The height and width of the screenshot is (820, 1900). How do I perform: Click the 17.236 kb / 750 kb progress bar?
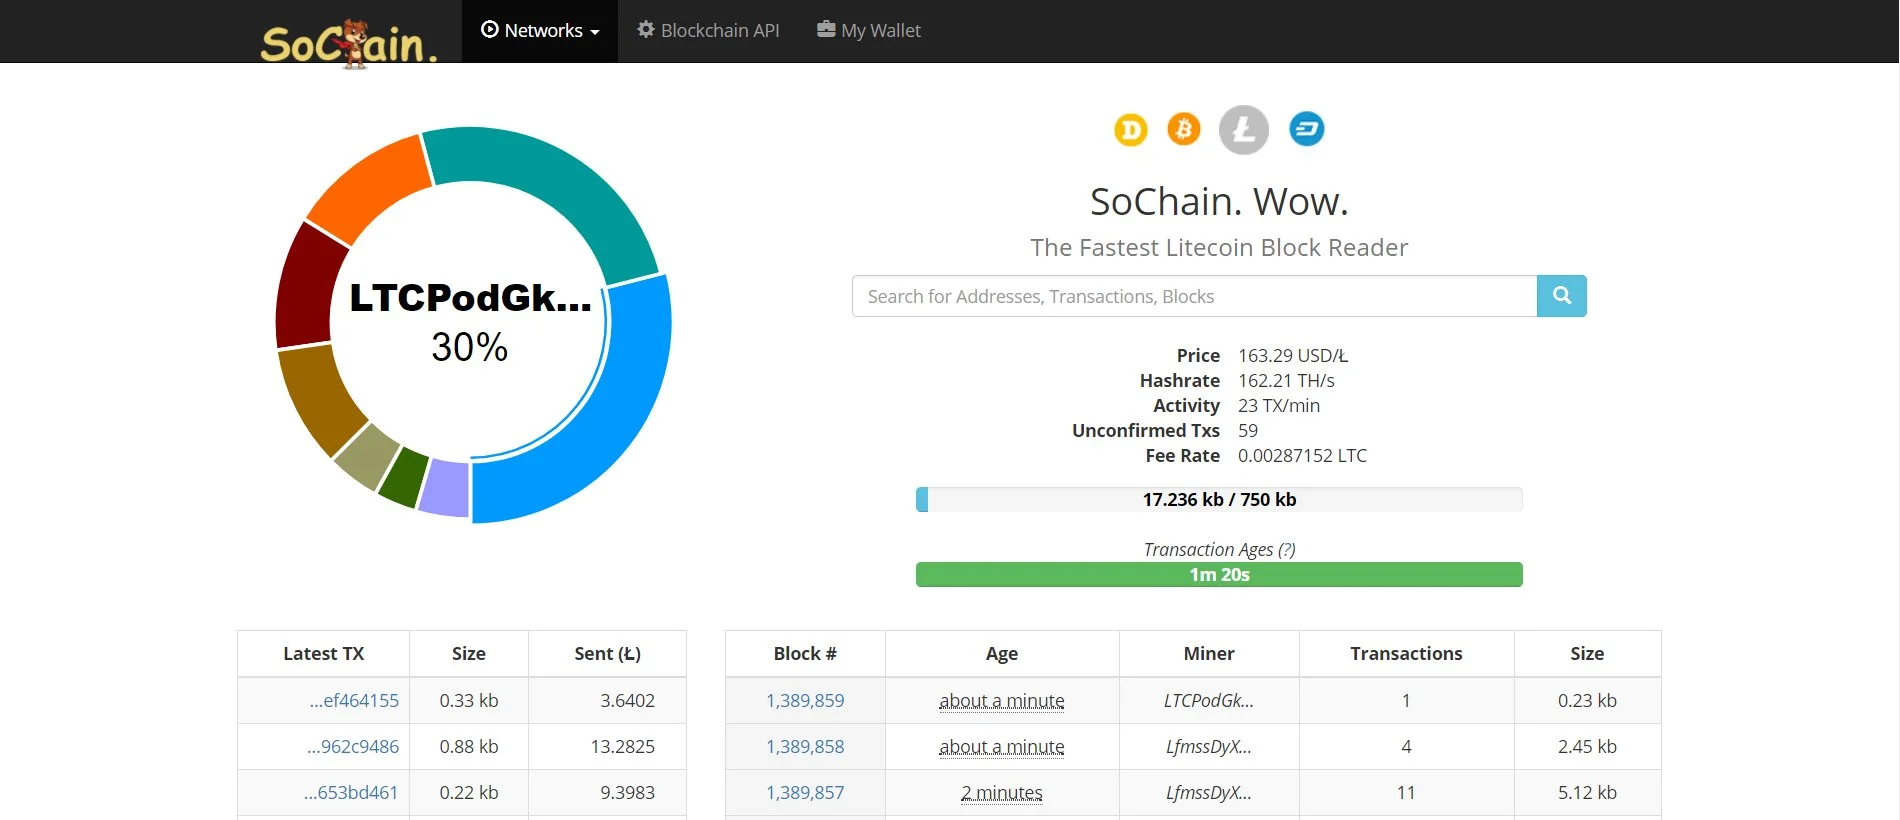click(x=1219, y=499)
